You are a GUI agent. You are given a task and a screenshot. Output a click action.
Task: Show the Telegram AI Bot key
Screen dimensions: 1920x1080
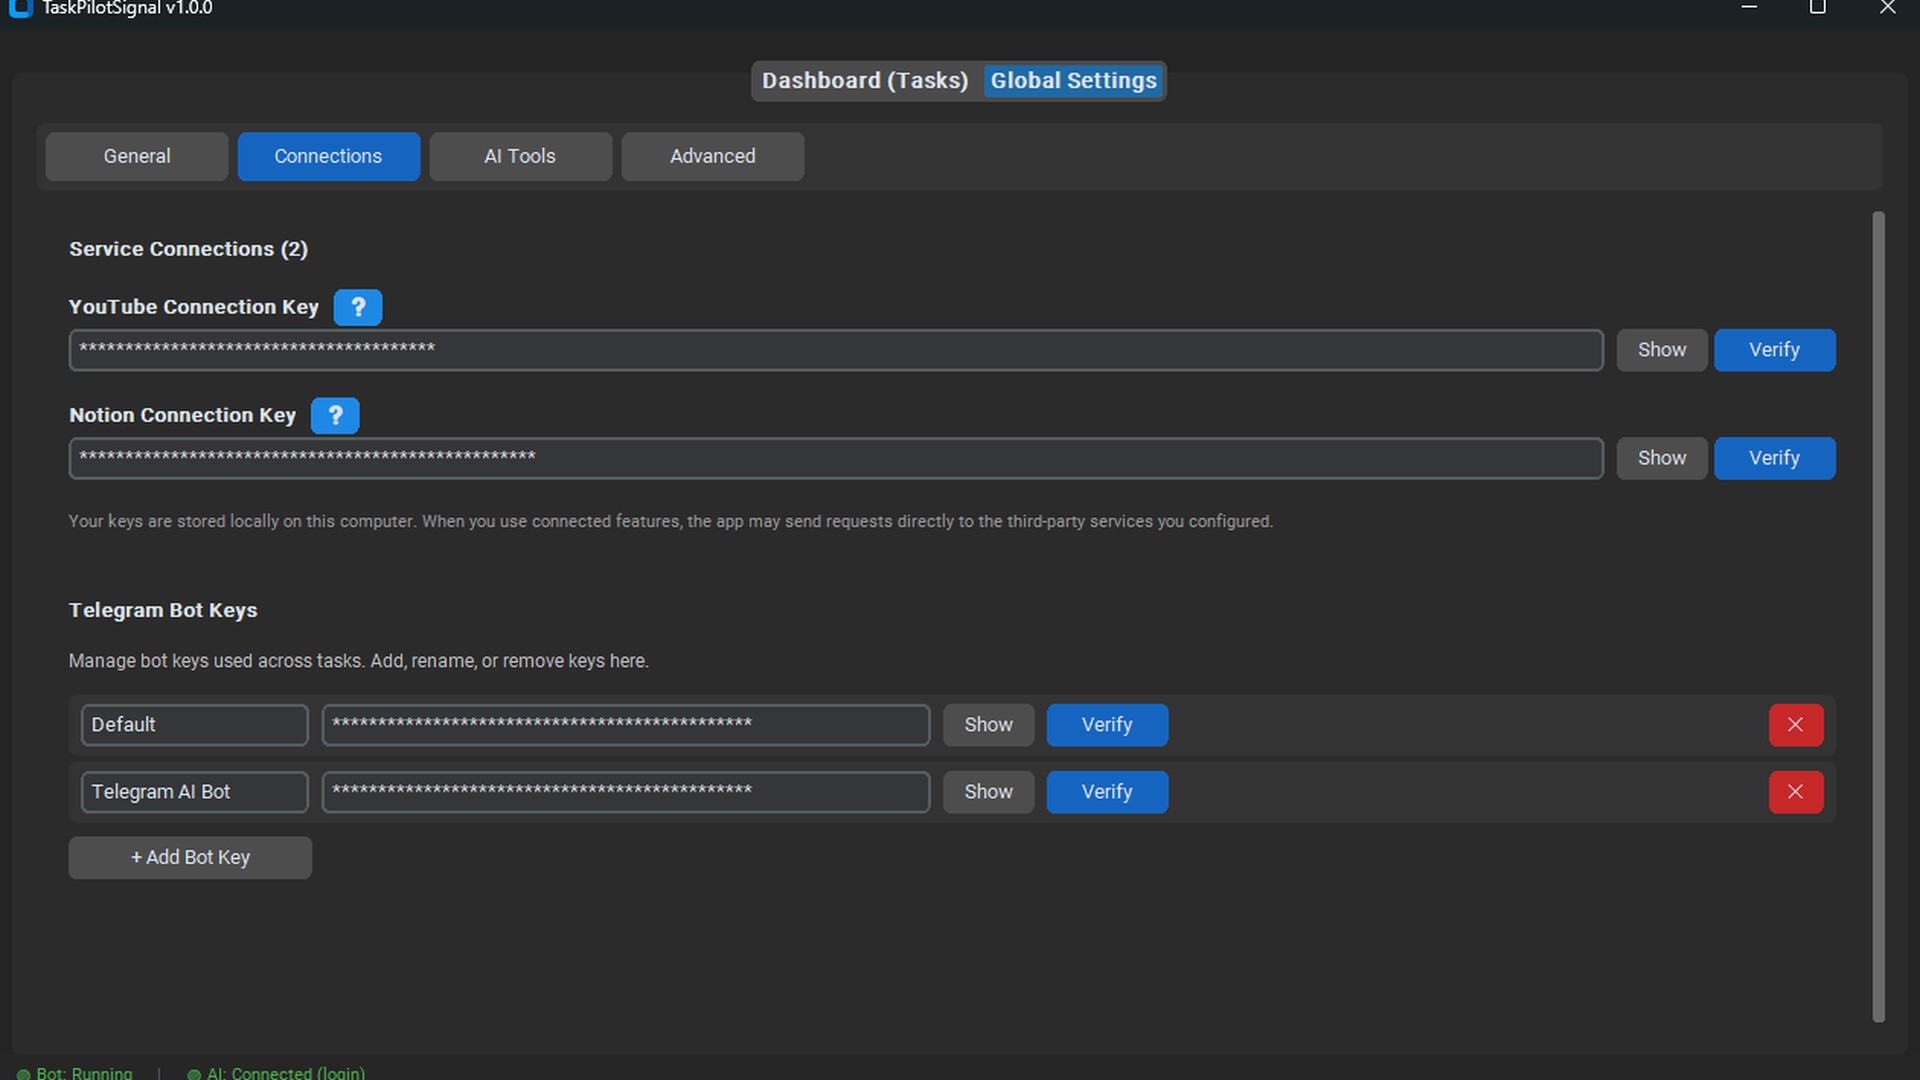987,792
